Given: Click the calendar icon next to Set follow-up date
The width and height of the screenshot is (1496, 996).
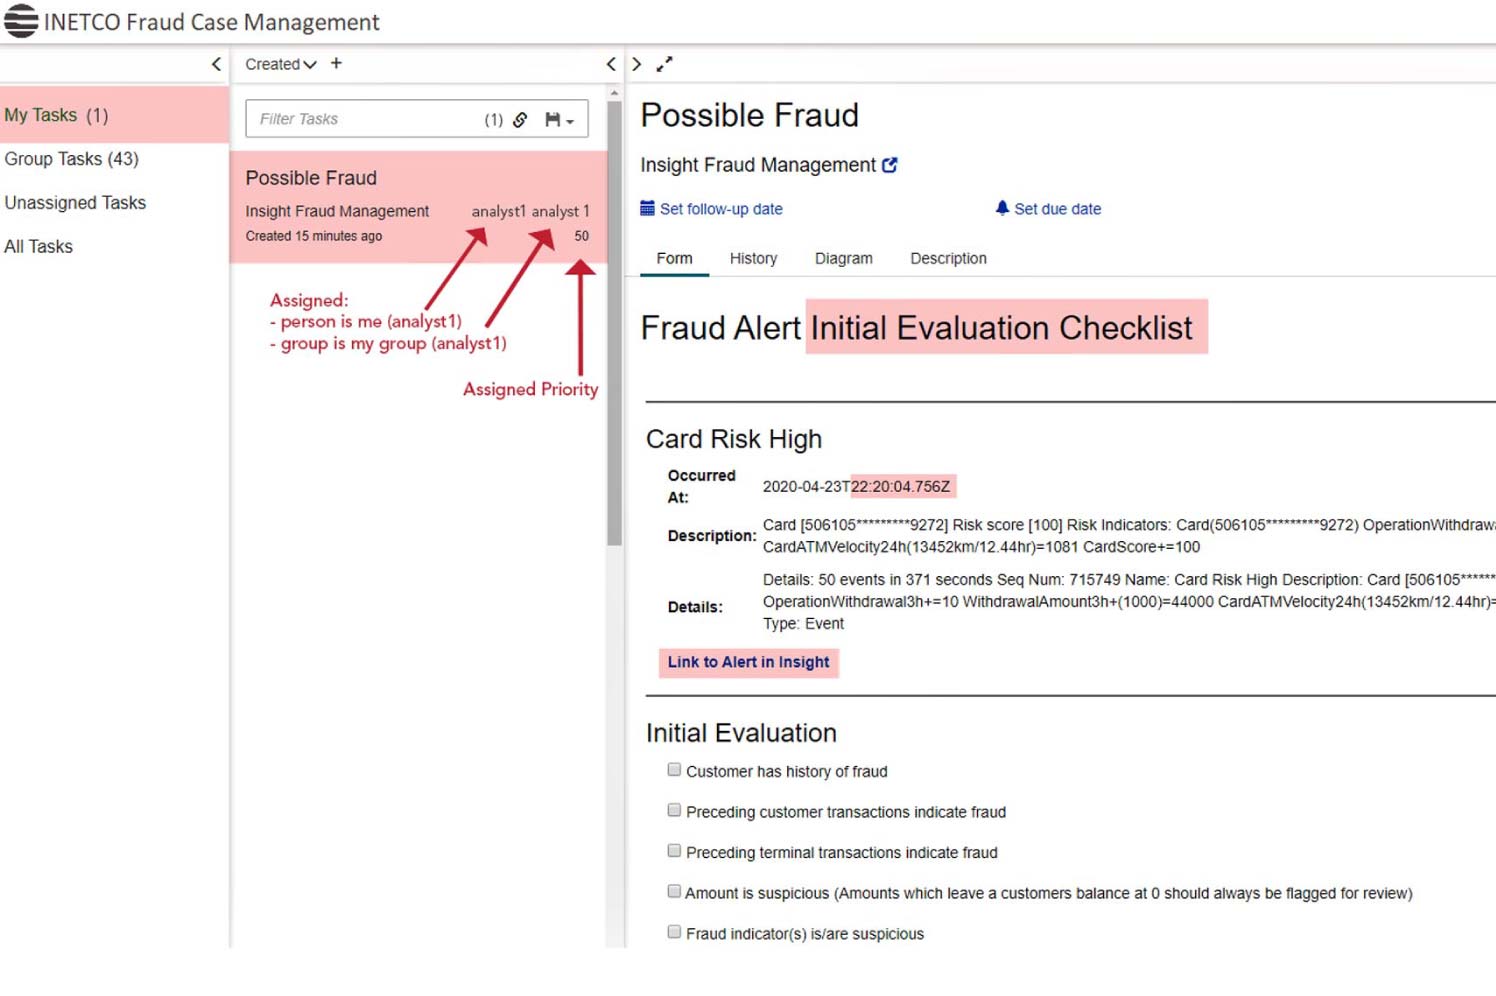Looking at the screenshot, I should coord(646,208).
